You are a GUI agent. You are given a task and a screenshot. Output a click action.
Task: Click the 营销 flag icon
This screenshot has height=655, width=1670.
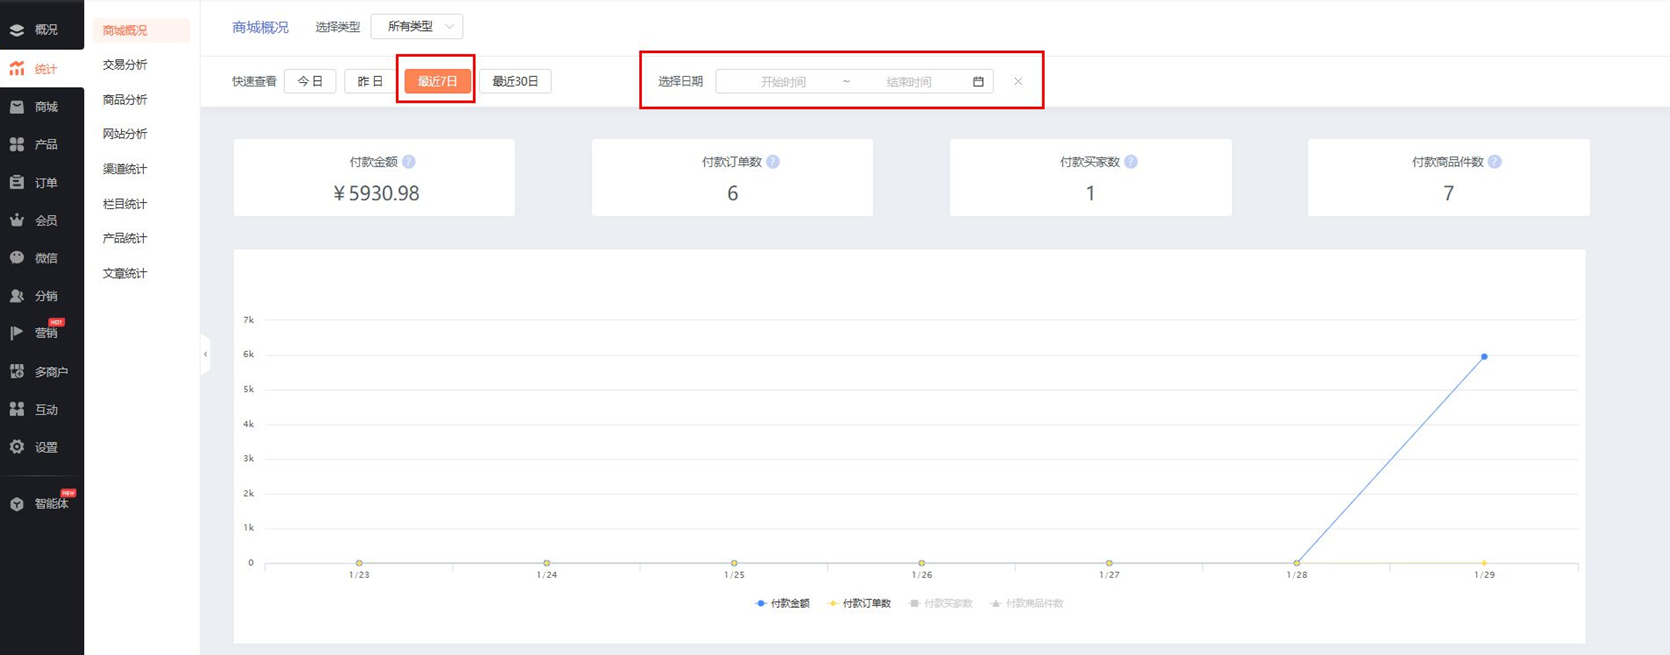coord(17,333)
